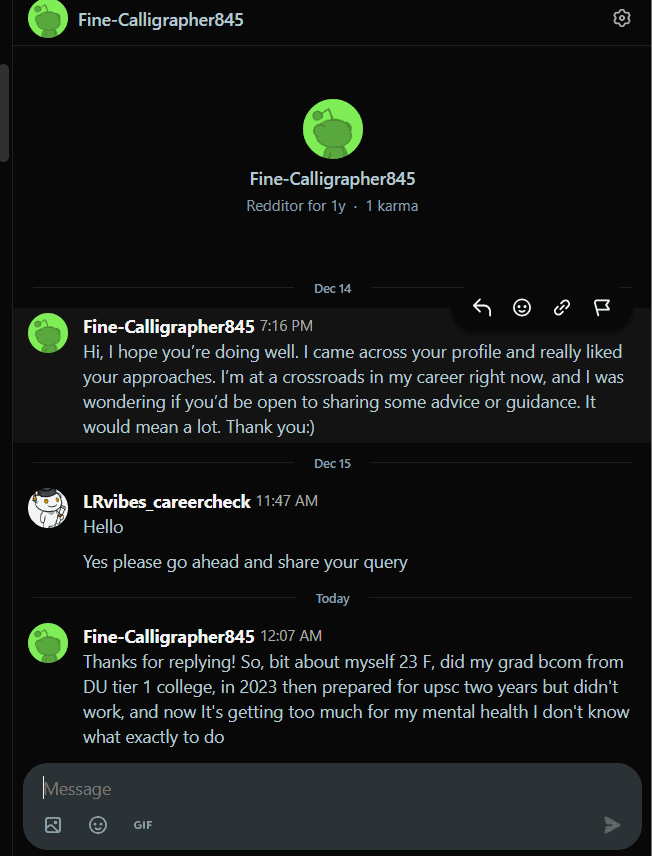The width and height of the screenshot is (652, 856).
Task: Click LRvibes_careercheck username
Action: [167, 501]
